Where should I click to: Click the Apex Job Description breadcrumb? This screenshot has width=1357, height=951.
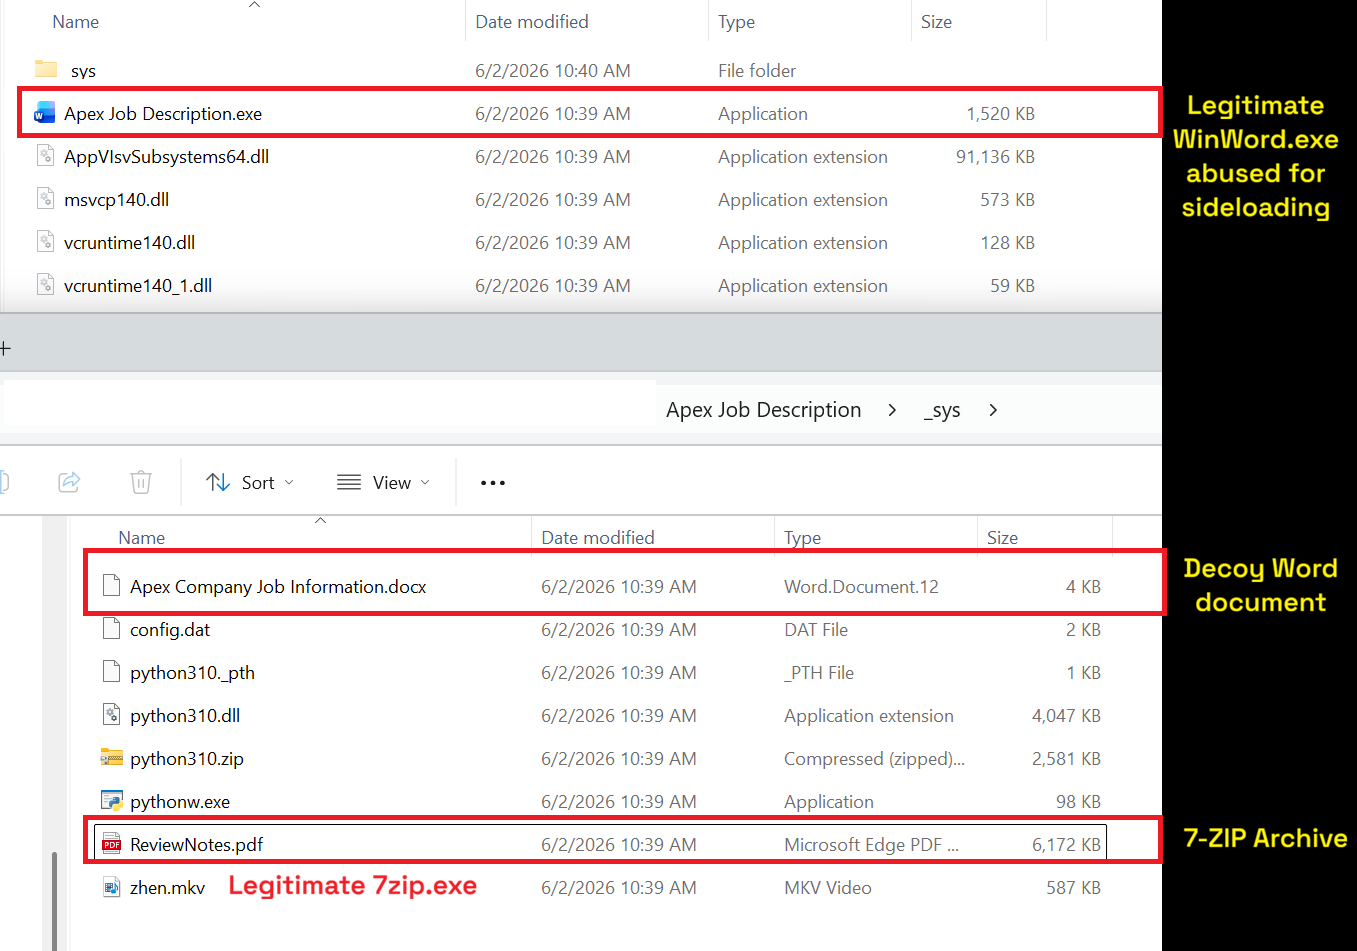point(764,410)
